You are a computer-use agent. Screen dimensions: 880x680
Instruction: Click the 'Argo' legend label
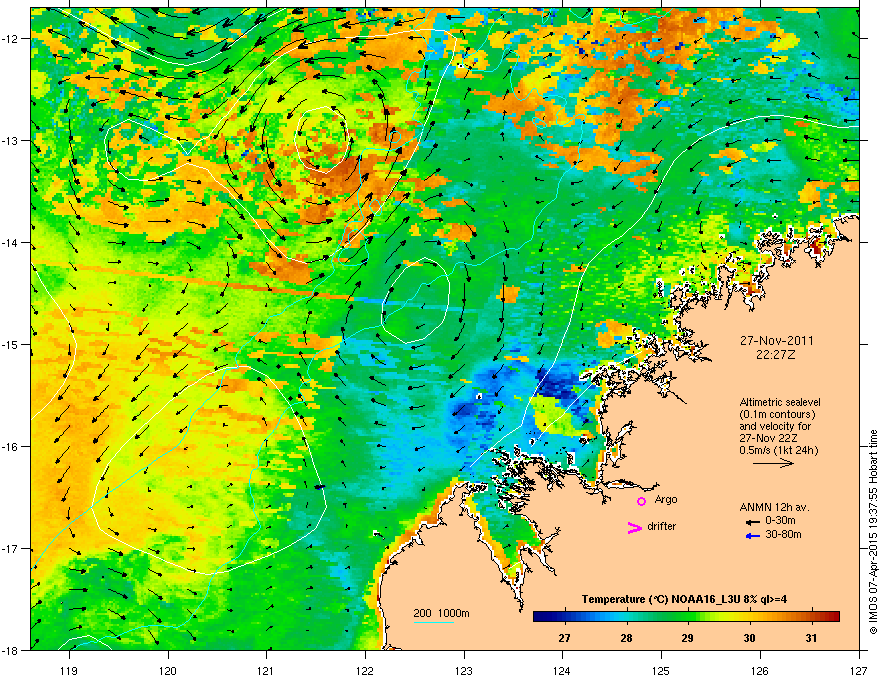pos(666,499)
